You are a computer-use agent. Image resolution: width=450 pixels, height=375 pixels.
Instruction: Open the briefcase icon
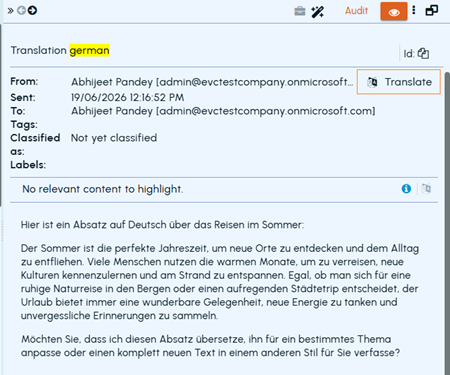pyautogui.click(x=300, y=11)
